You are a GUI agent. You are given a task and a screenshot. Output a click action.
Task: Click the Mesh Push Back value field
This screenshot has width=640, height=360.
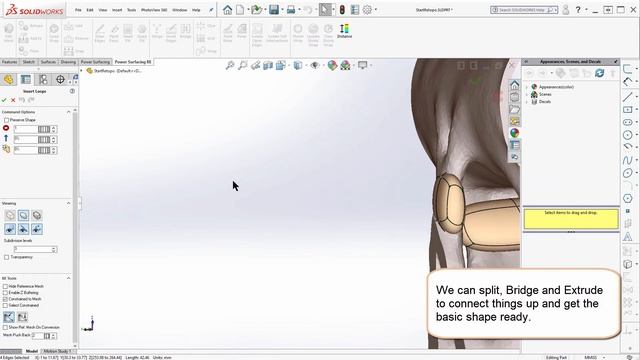pos(38,336)
